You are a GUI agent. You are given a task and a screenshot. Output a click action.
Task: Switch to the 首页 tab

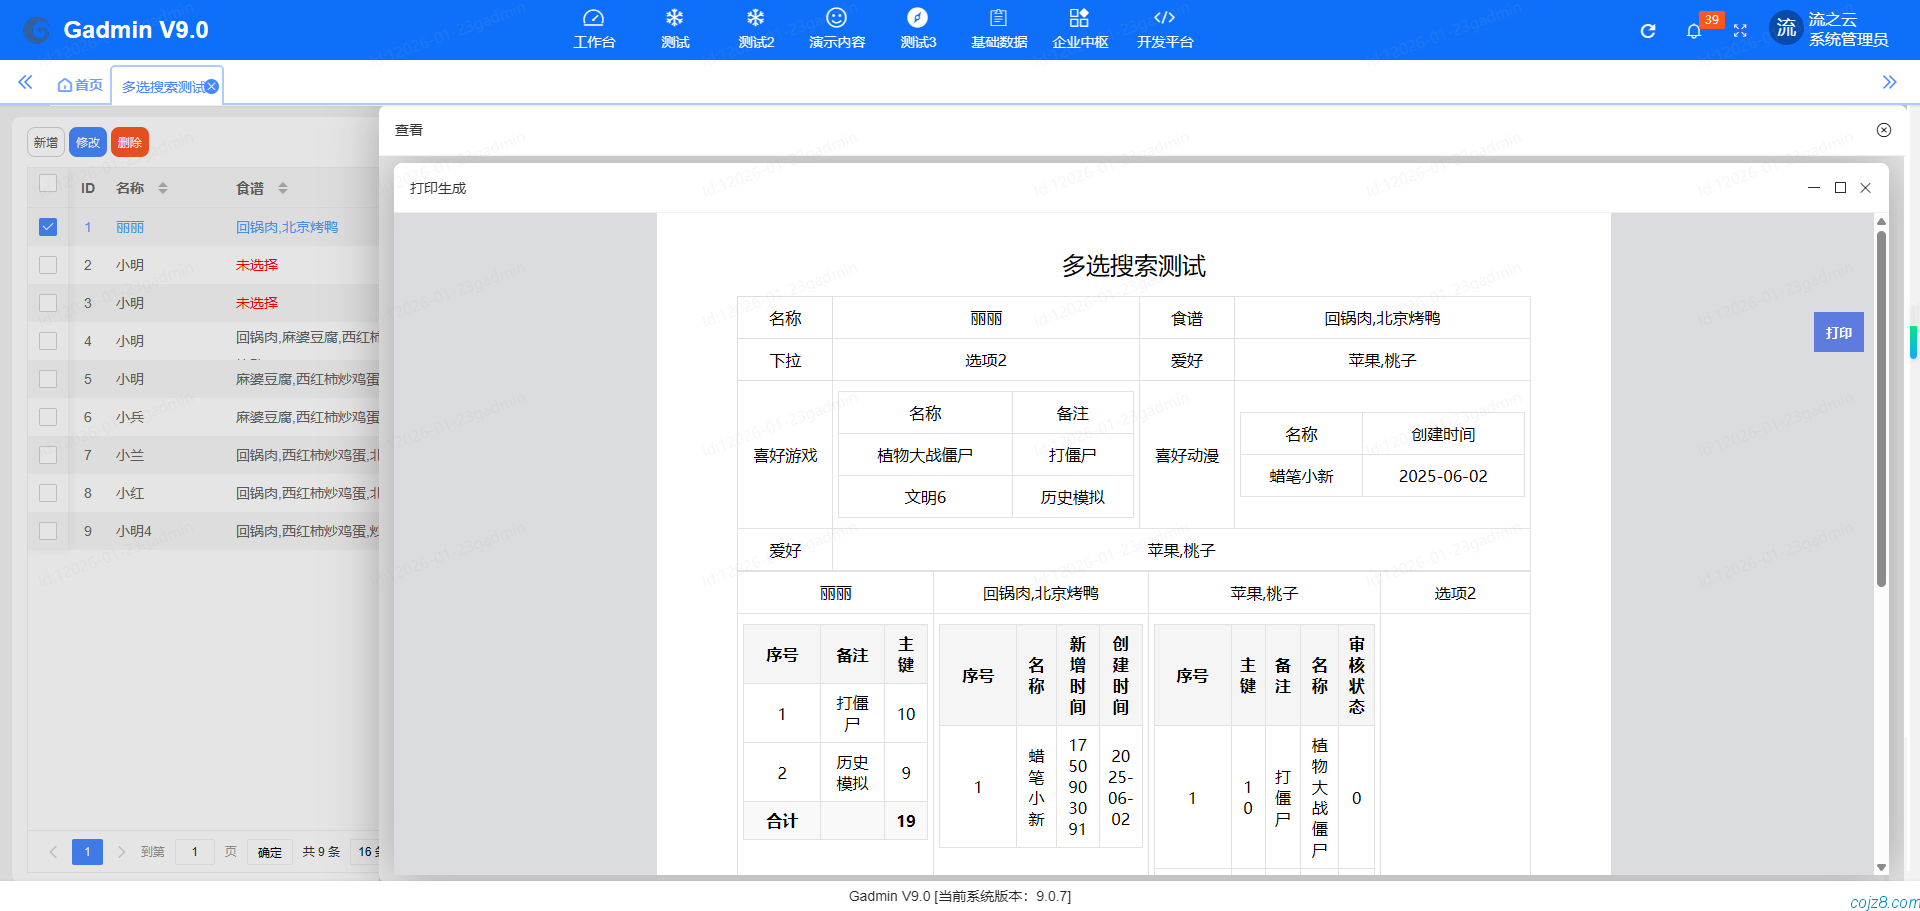80,85
